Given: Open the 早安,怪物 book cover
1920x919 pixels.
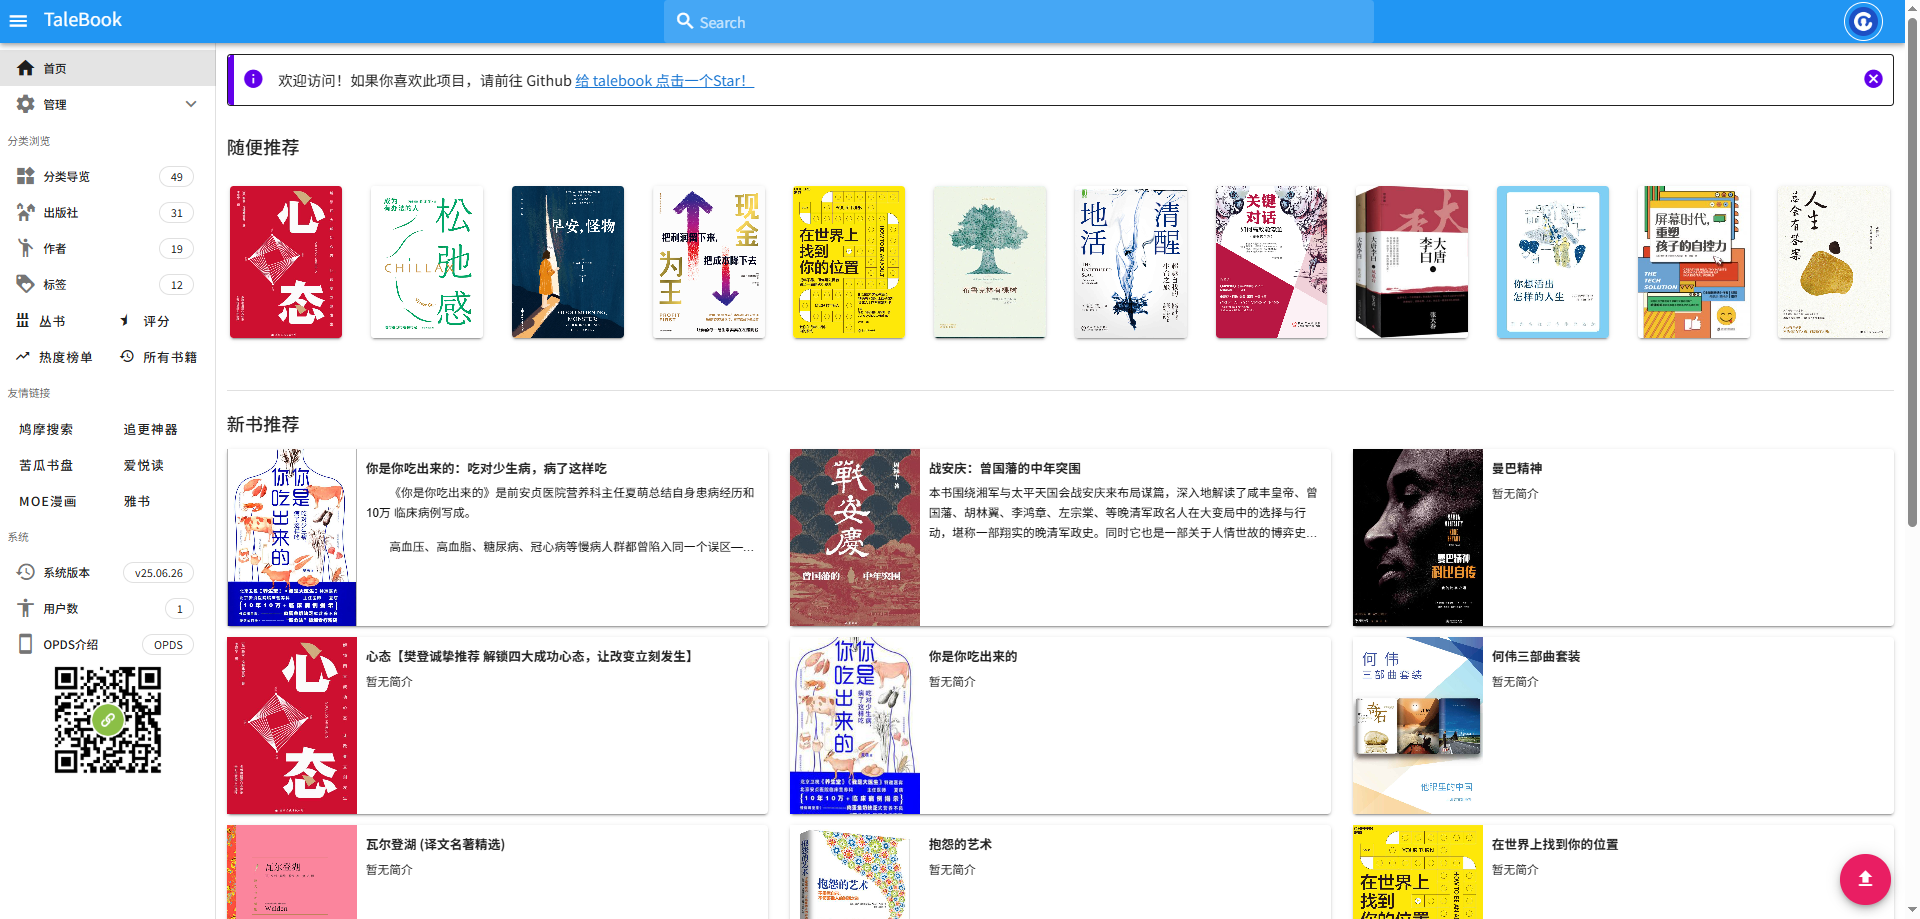Looking at the screenshot, I should point(568,262).
